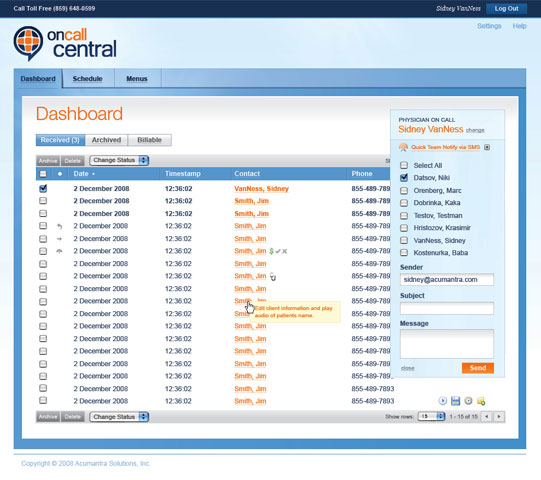Click the Quick Team Notify broadcast icon

click(x=403, y=147)
